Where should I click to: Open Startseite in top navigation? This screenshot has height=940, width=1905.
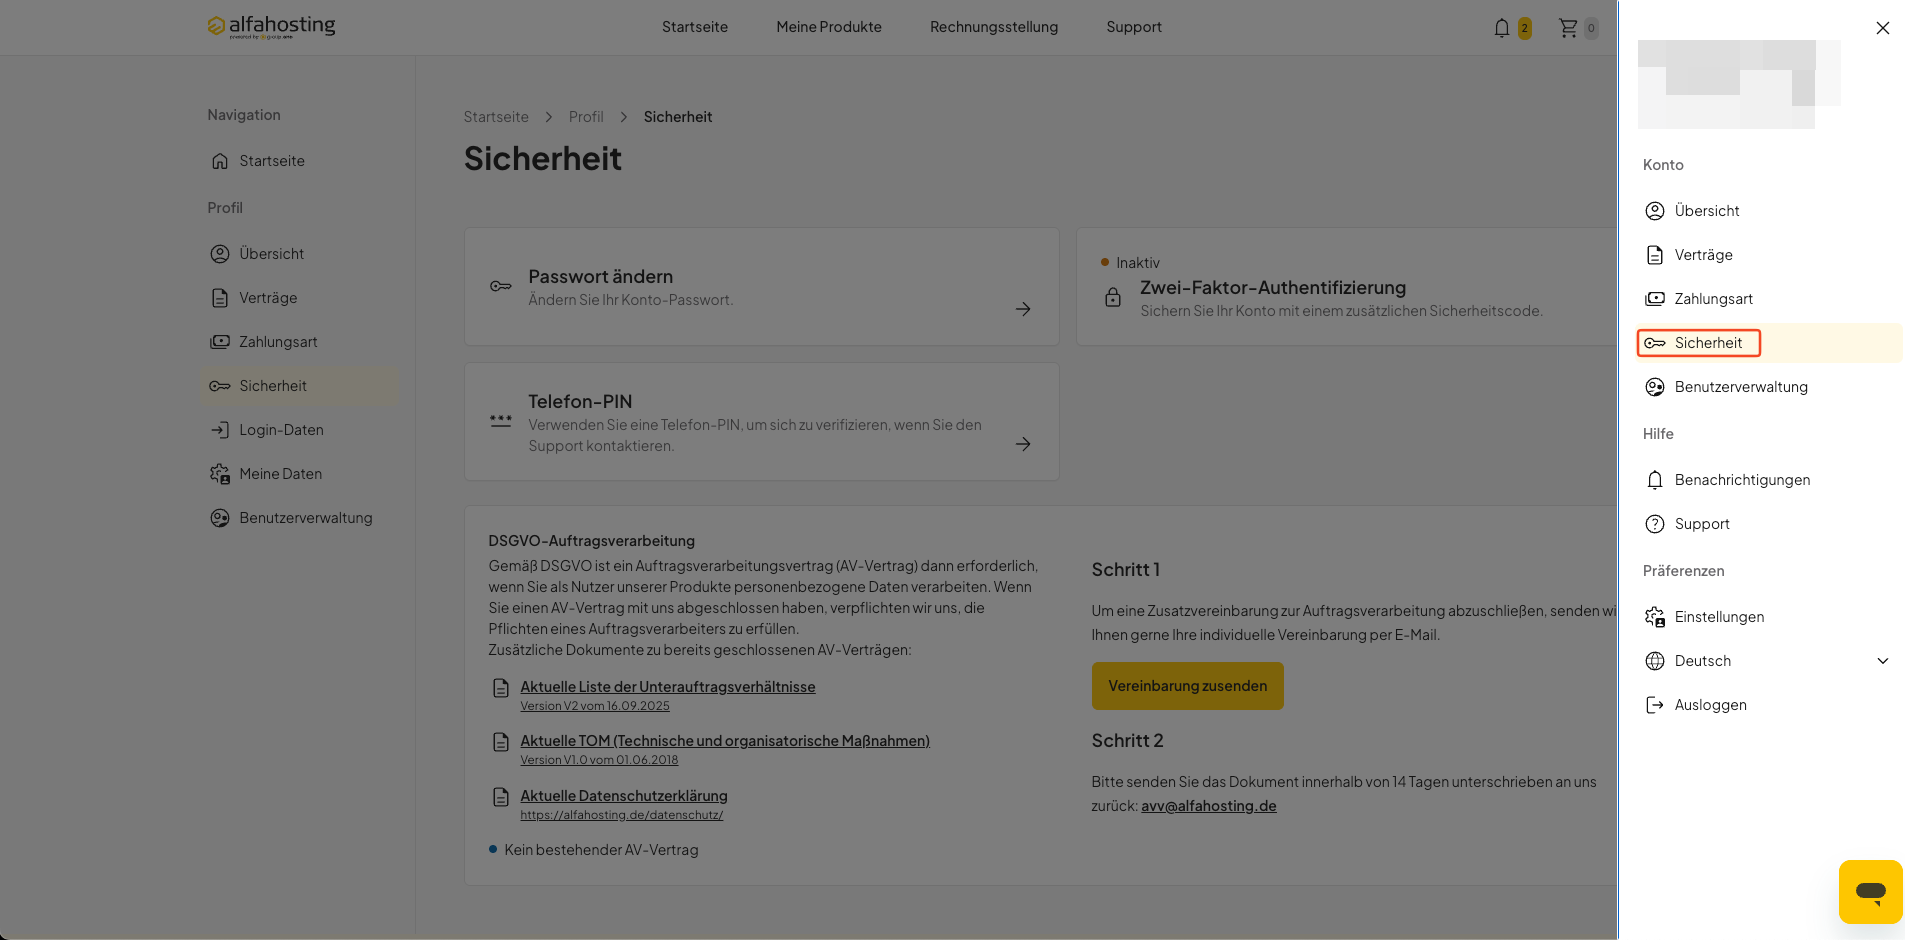695,27
